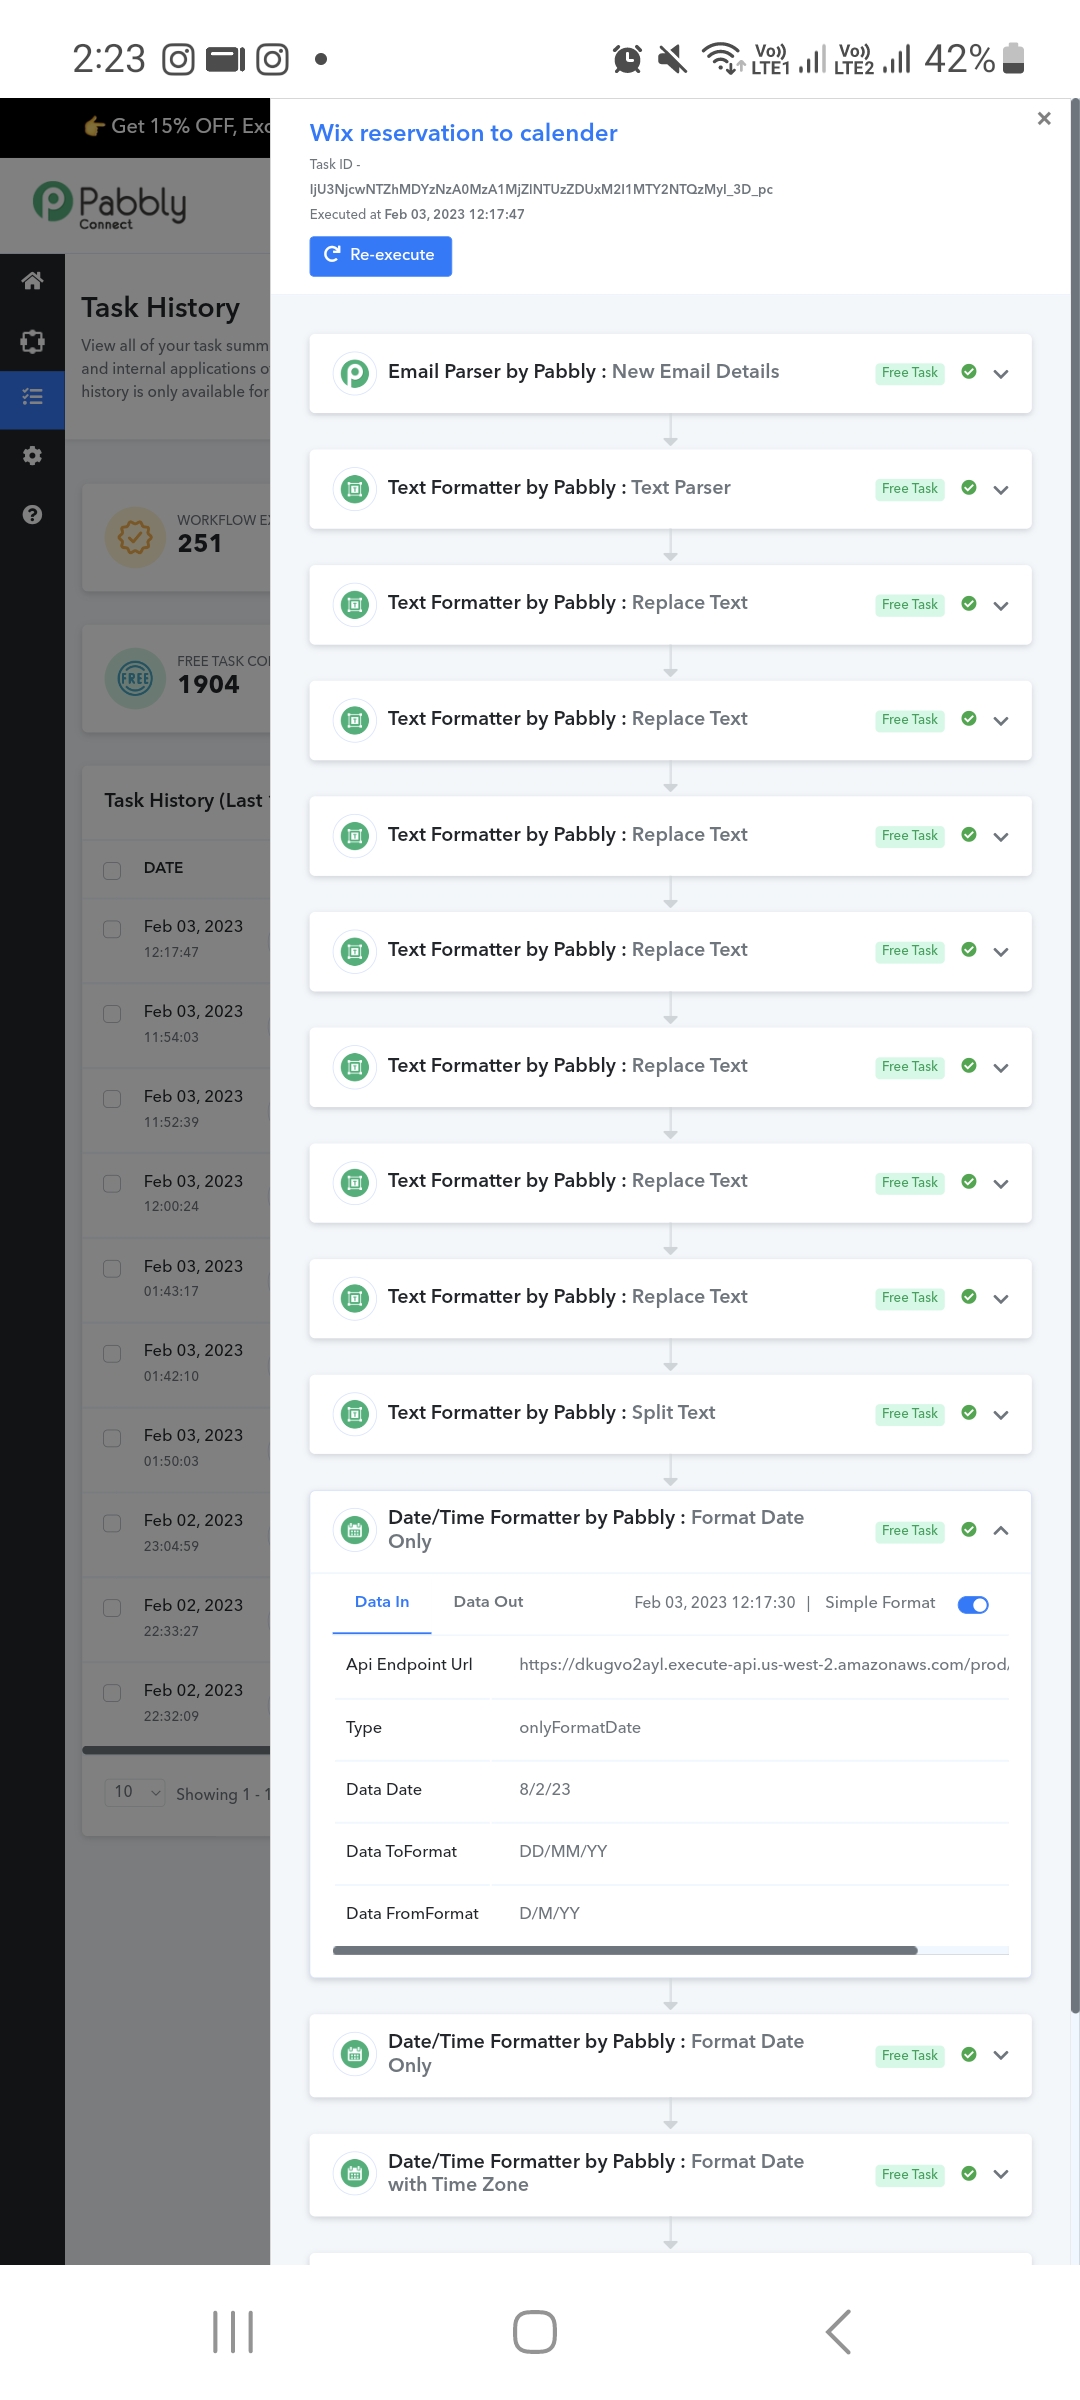The width and height of the screenshot is (1080, 2400).
Task: Click the Text Parser step icon
Action: [354, 489]
